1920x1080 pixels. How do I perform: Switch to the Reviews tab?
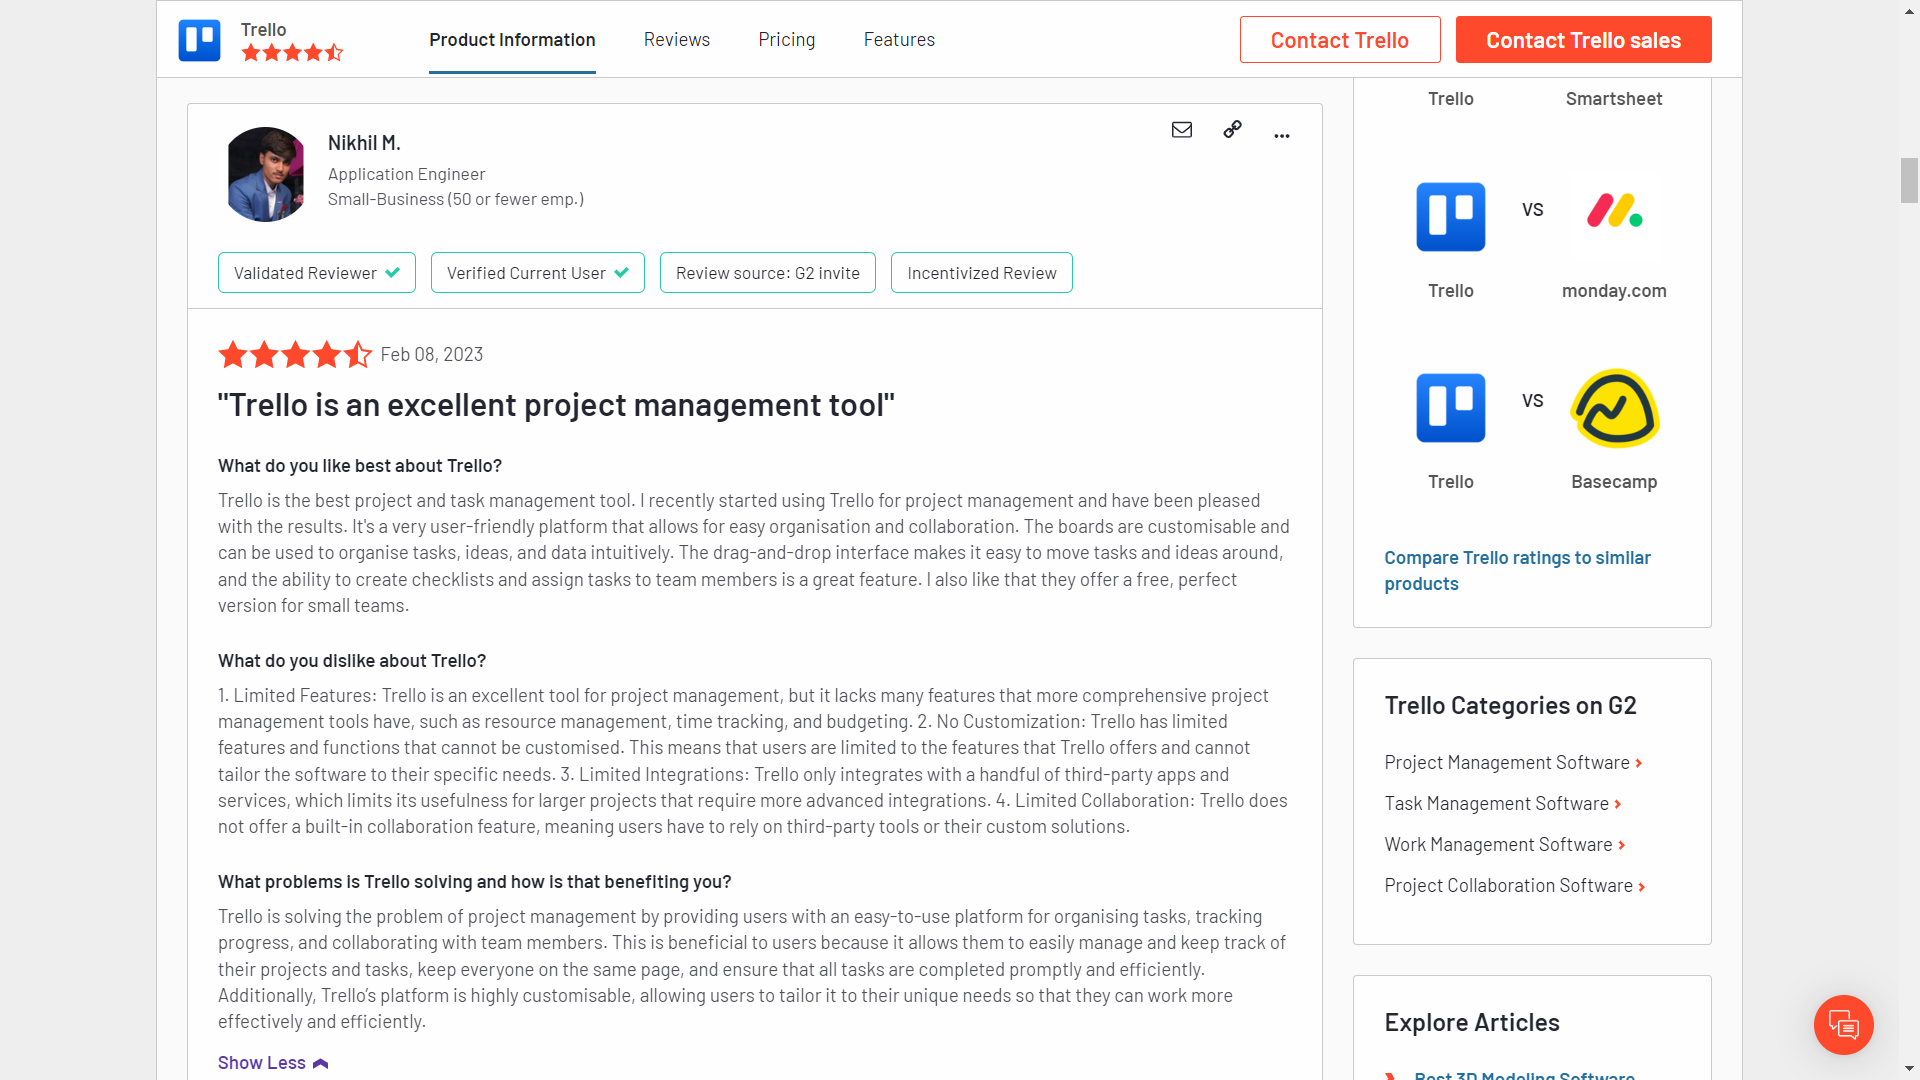[x=676, y=39]
